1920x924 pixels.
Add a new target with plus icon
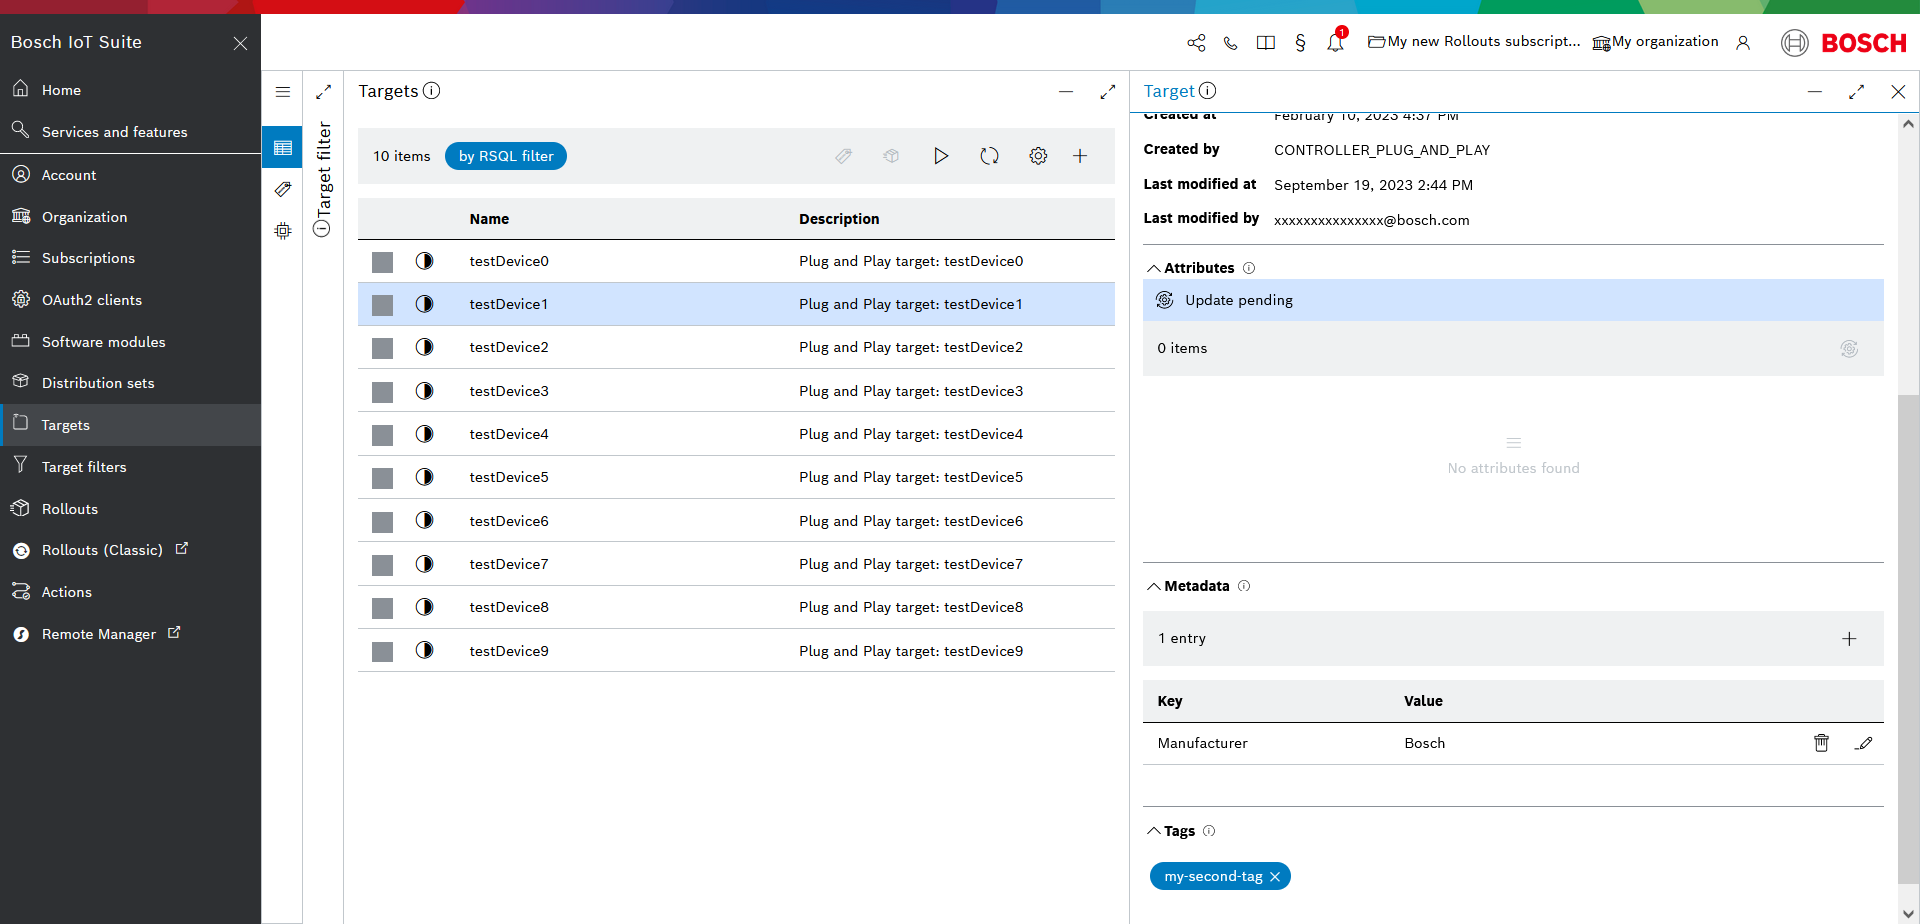point(1080,156)
